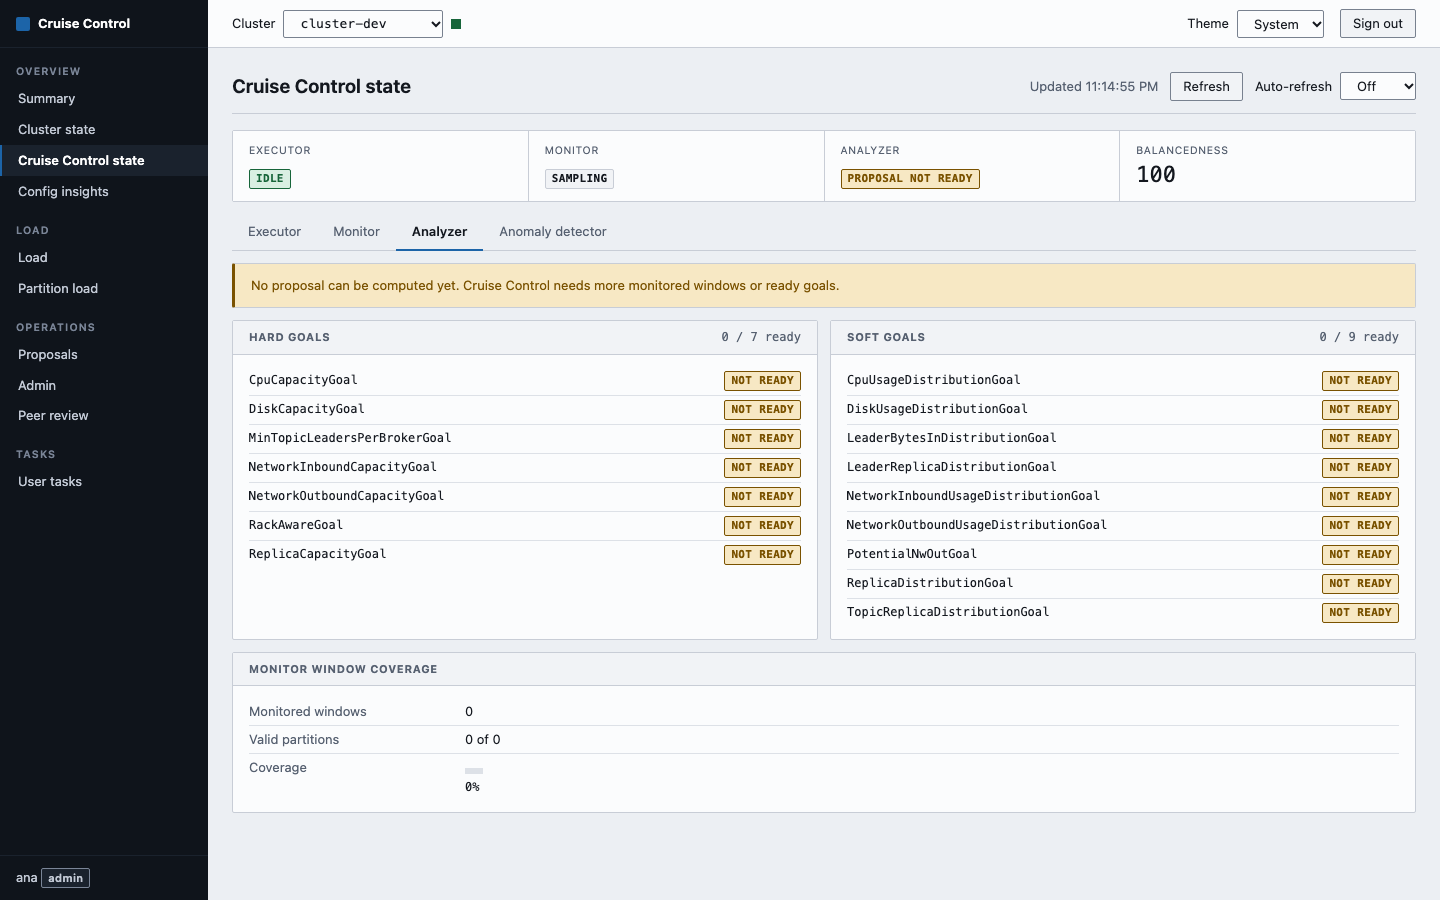Image resolution: width=1440 pixels, height=900 pixels.
Task: Click NOT READY badge for RackAwareGoal
Action: coord(762,526)
